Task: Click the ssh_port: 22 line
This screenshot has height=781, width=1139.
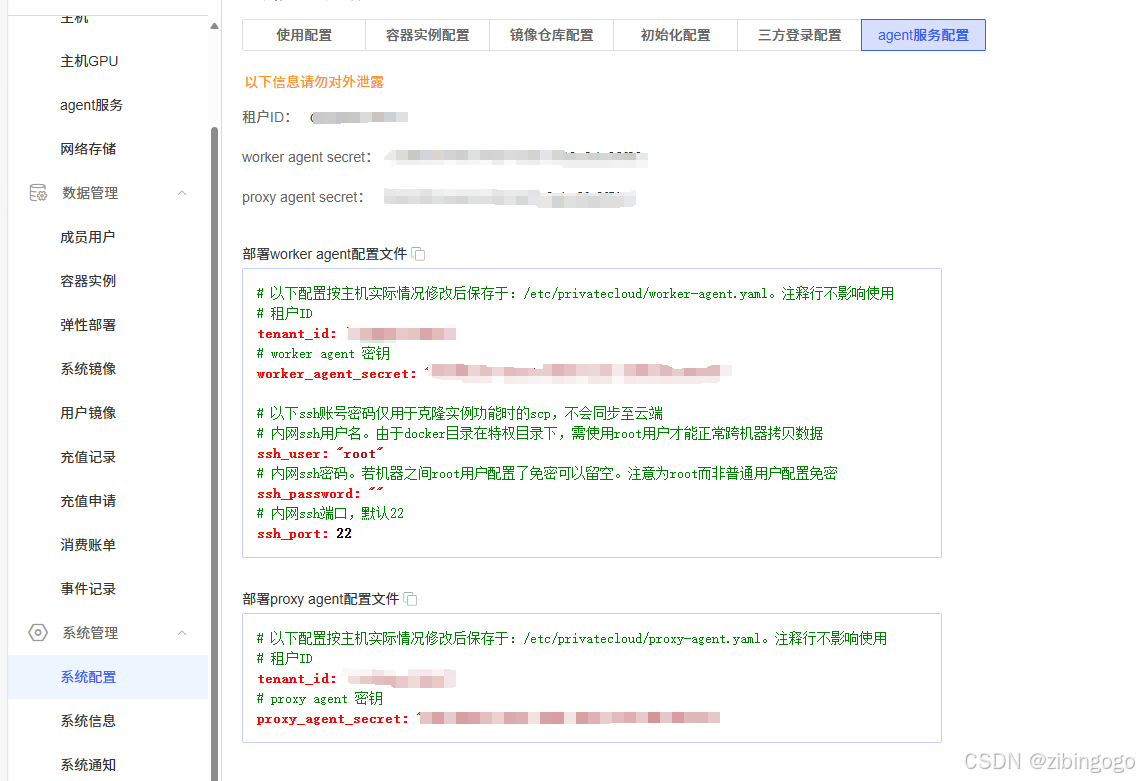Action: click(304, 533)
